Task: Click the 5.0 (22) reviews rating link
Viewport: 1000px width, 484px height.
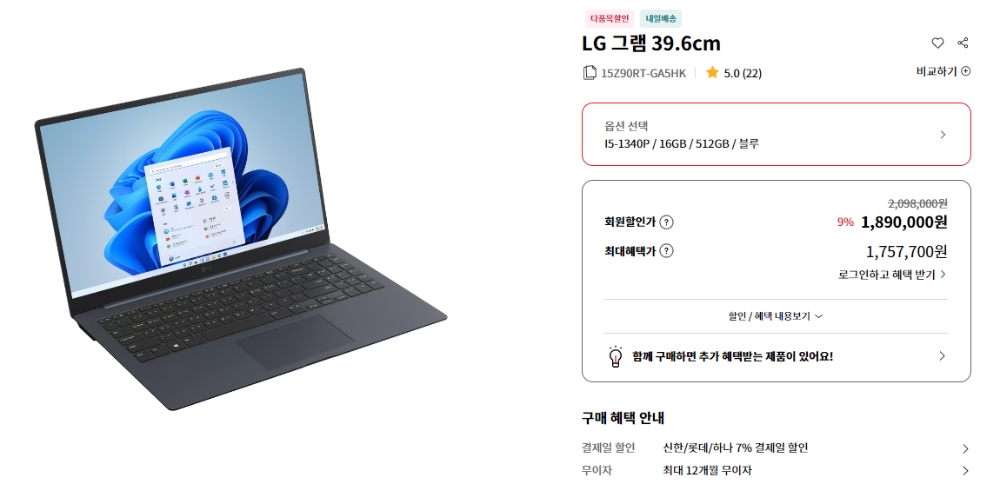Action: (742, 73)
